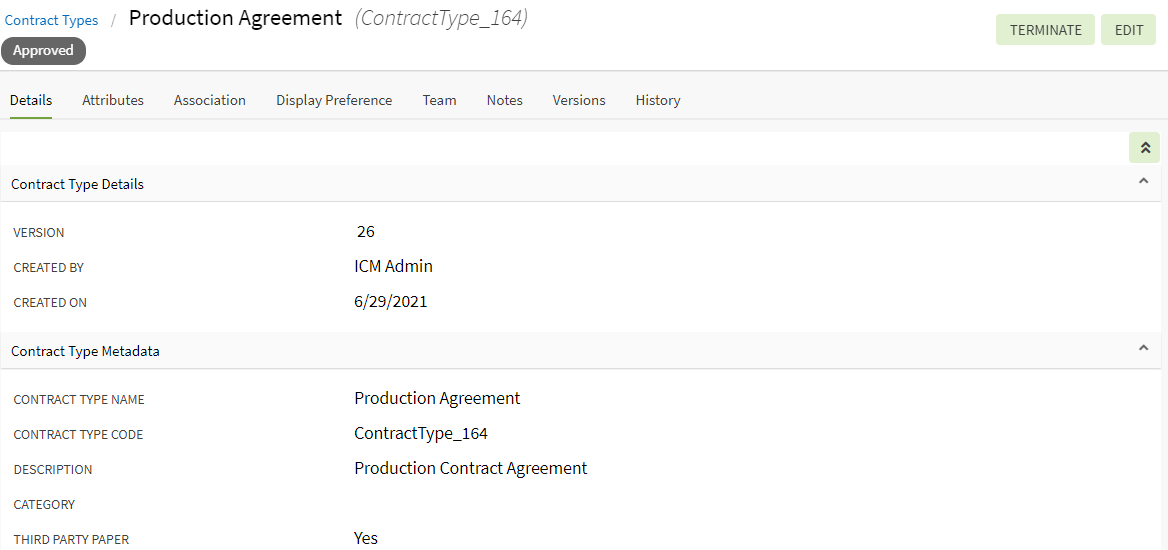
Task: Go back to Contract Types breadcrumb
Action: pos(52,20)
